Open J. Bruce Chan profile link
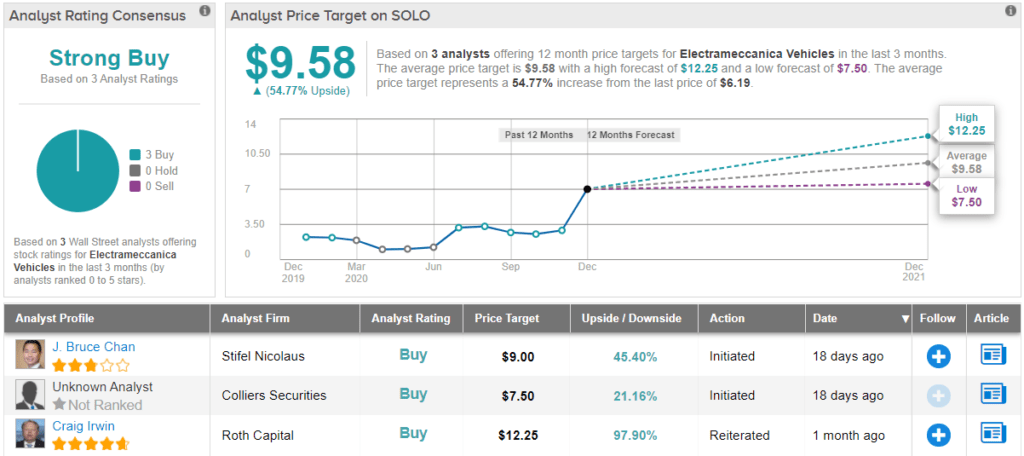The width and height of the screenshot is (1024, 456). pyautogui.click(x=93, y=347)
